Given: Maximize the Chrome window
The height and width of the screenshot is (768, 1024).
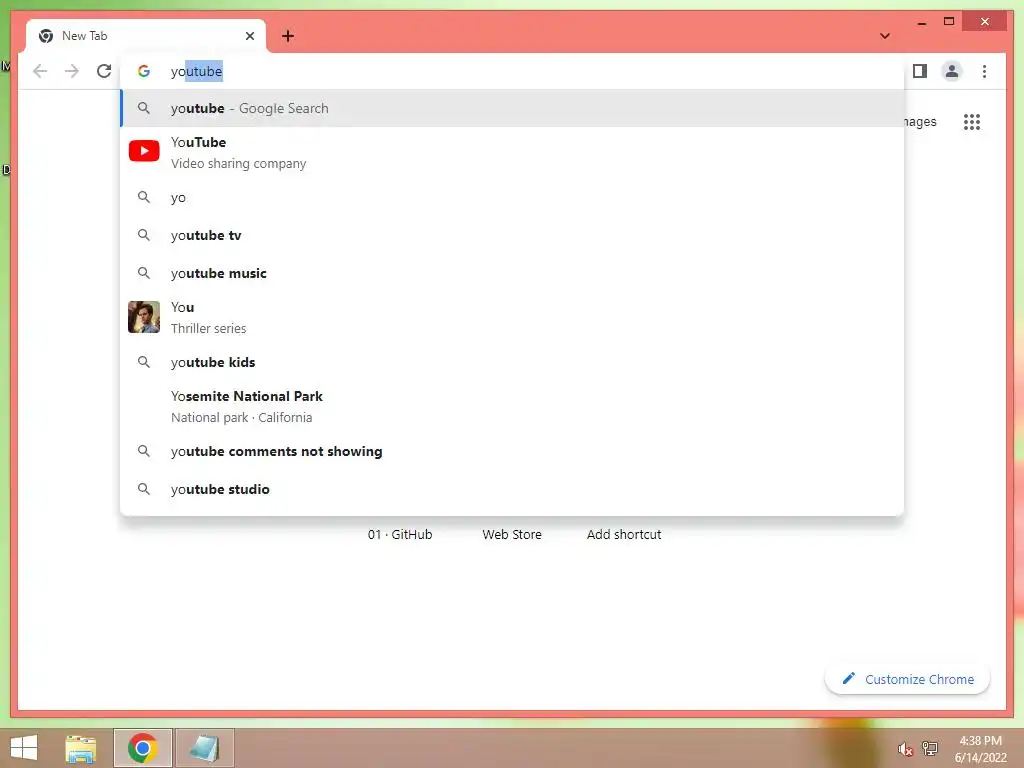Looking at the screenshot, I should pos(949,22).
